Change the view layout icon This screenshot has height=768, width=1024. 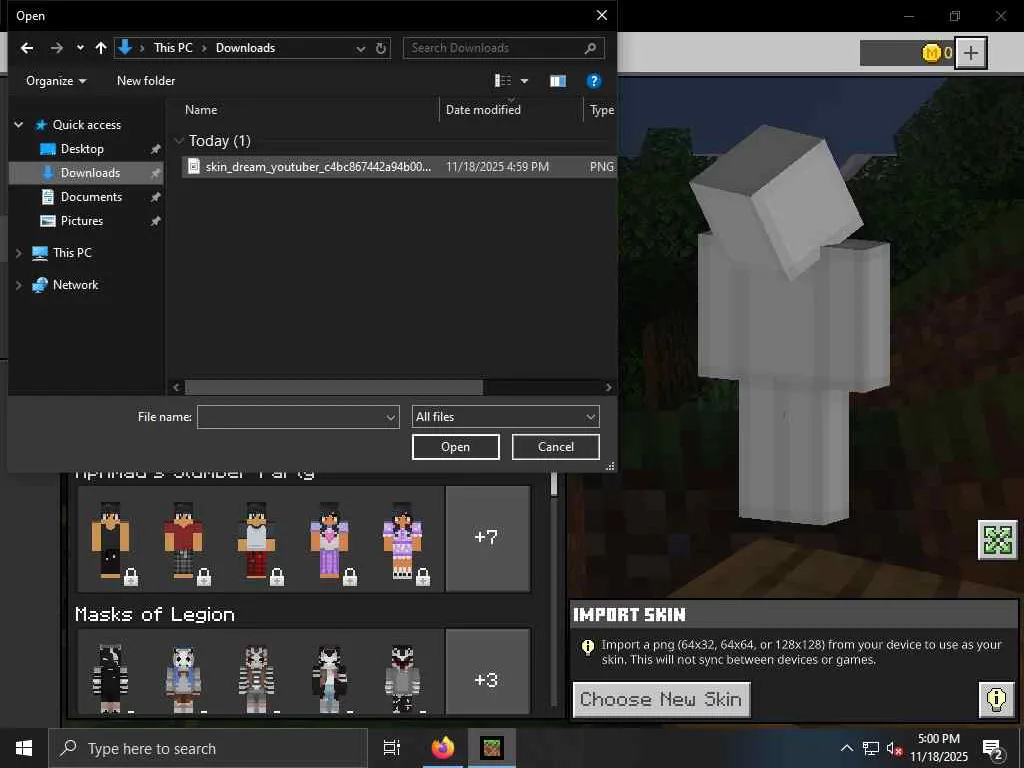click(503, 80)
